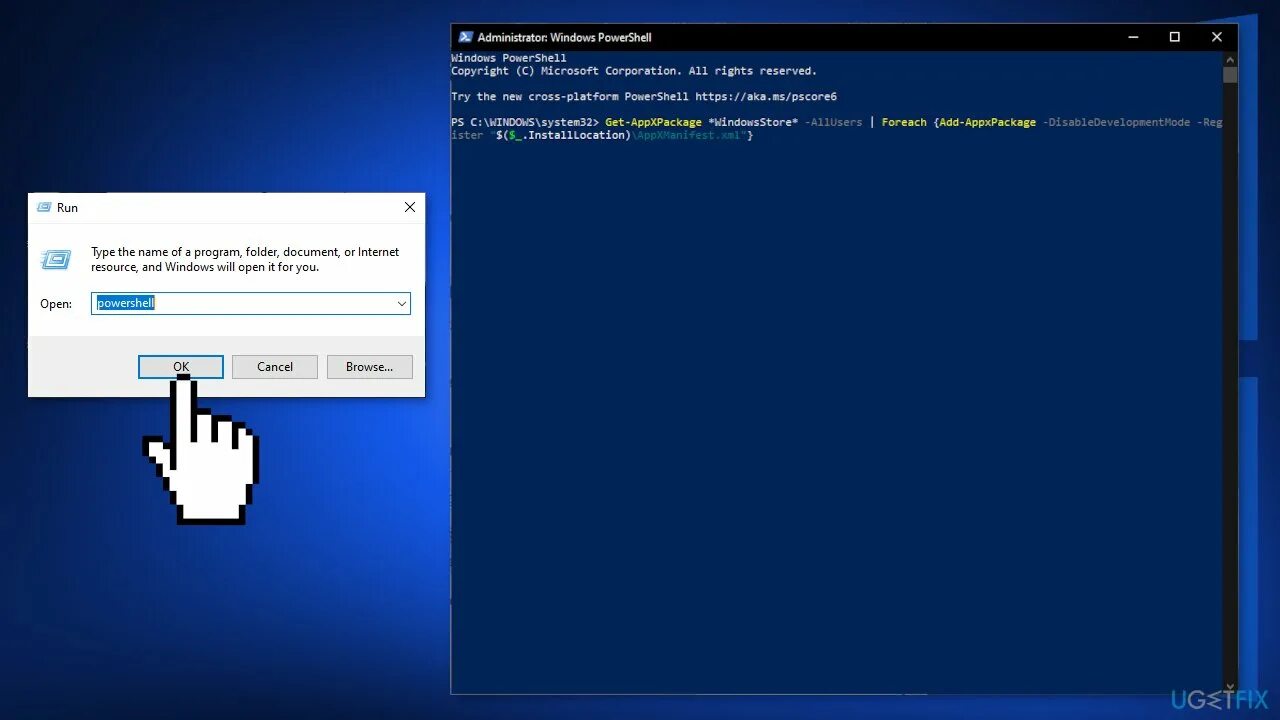This screenshot has height=720, width=1280.
Task: Click the 'Add-AppxPackage' command text
Action: click(987, 122)
